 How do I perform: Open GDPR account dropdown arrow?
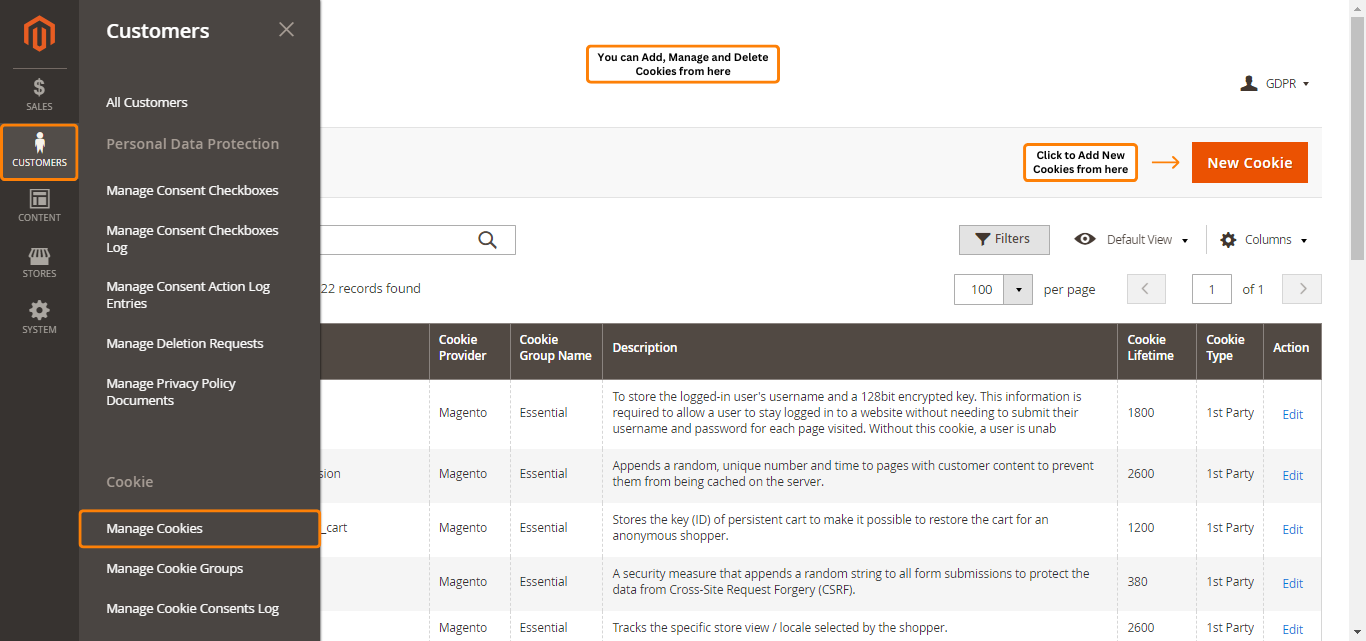(1306, 84)
